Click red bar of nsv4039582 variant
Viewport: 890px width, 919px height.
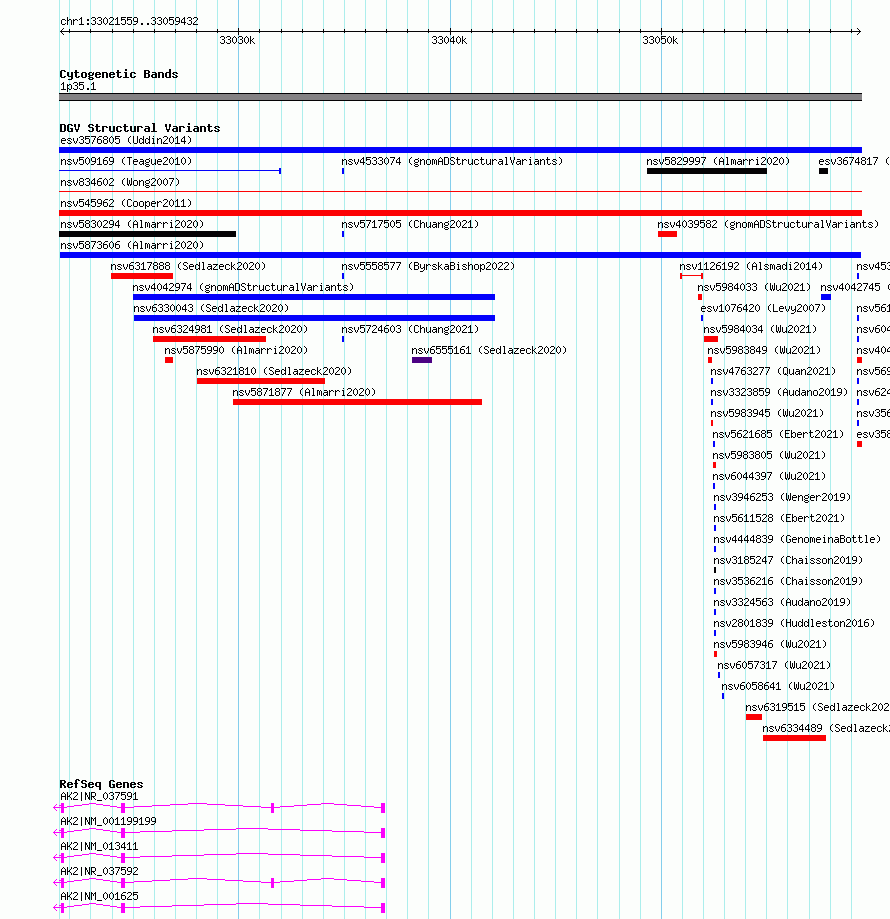(x=667, y=234)
